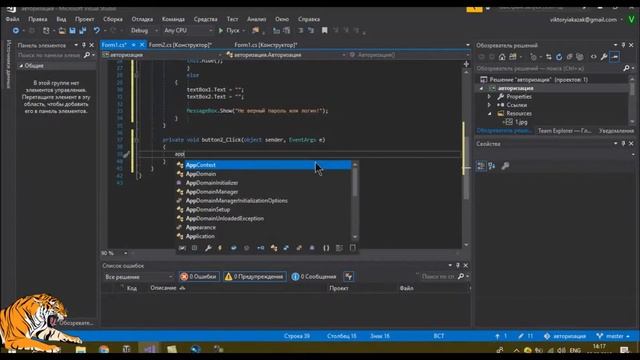Switch to the Team Explorer tab
This screenshot has height=360, width=640.
point(564,131)
